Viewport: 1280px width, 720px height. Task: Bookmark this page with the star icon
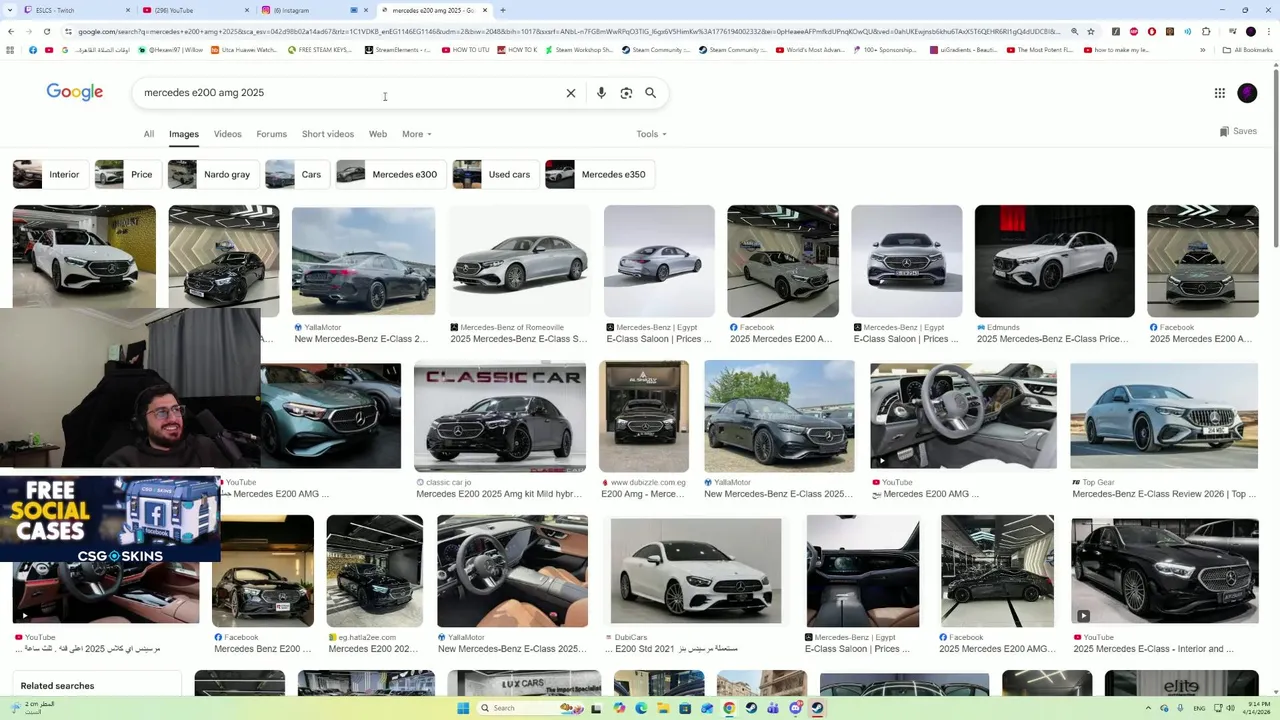pyautogui.click(x=1091, y=31)
